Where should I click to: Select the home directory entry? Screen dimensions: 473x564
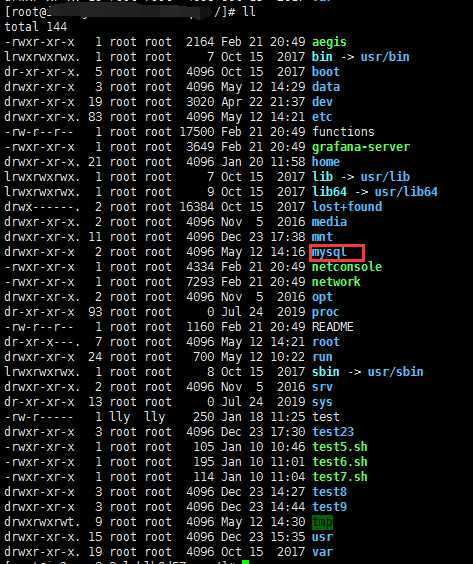(326, 162)
